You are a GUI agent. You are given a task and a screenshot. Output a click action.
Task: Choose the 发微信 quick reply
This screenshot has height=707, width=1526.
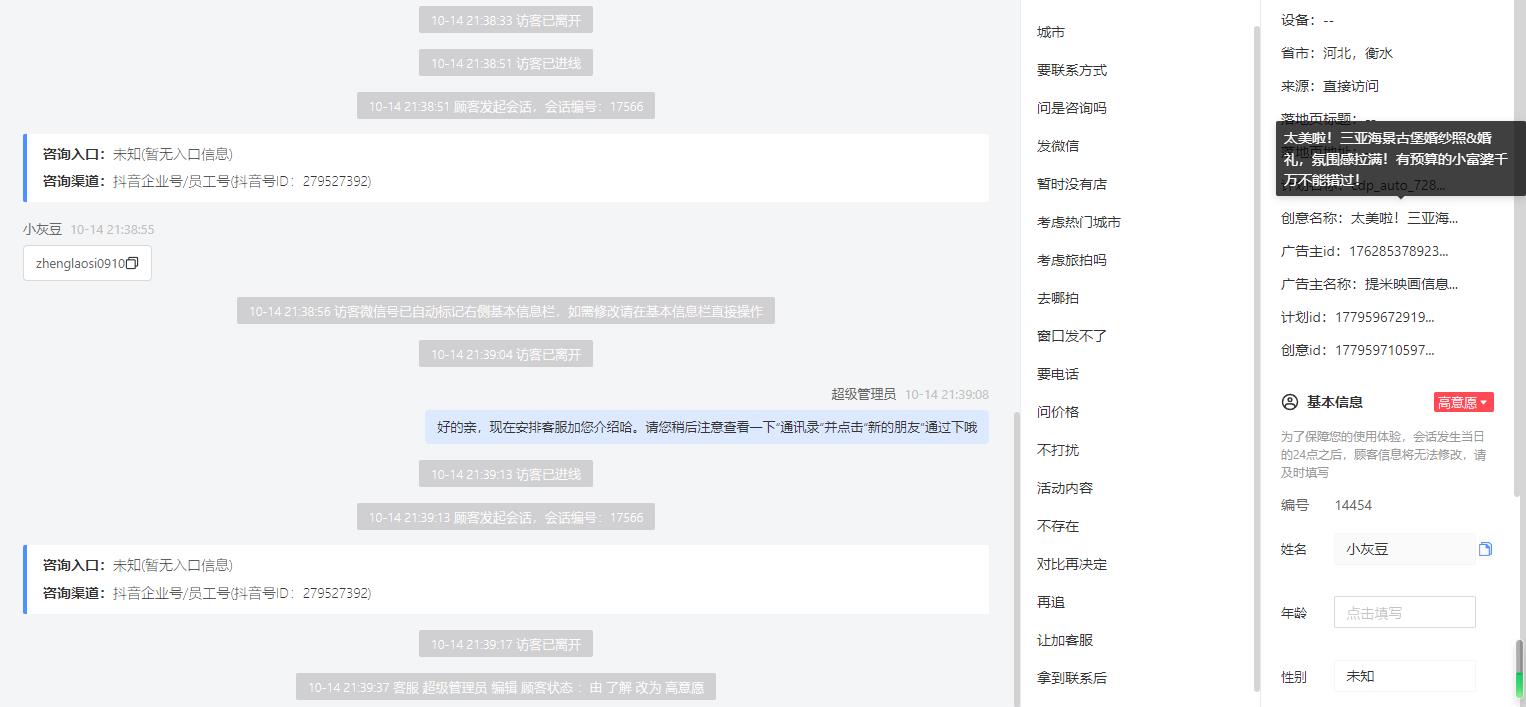click(1058, 146)
